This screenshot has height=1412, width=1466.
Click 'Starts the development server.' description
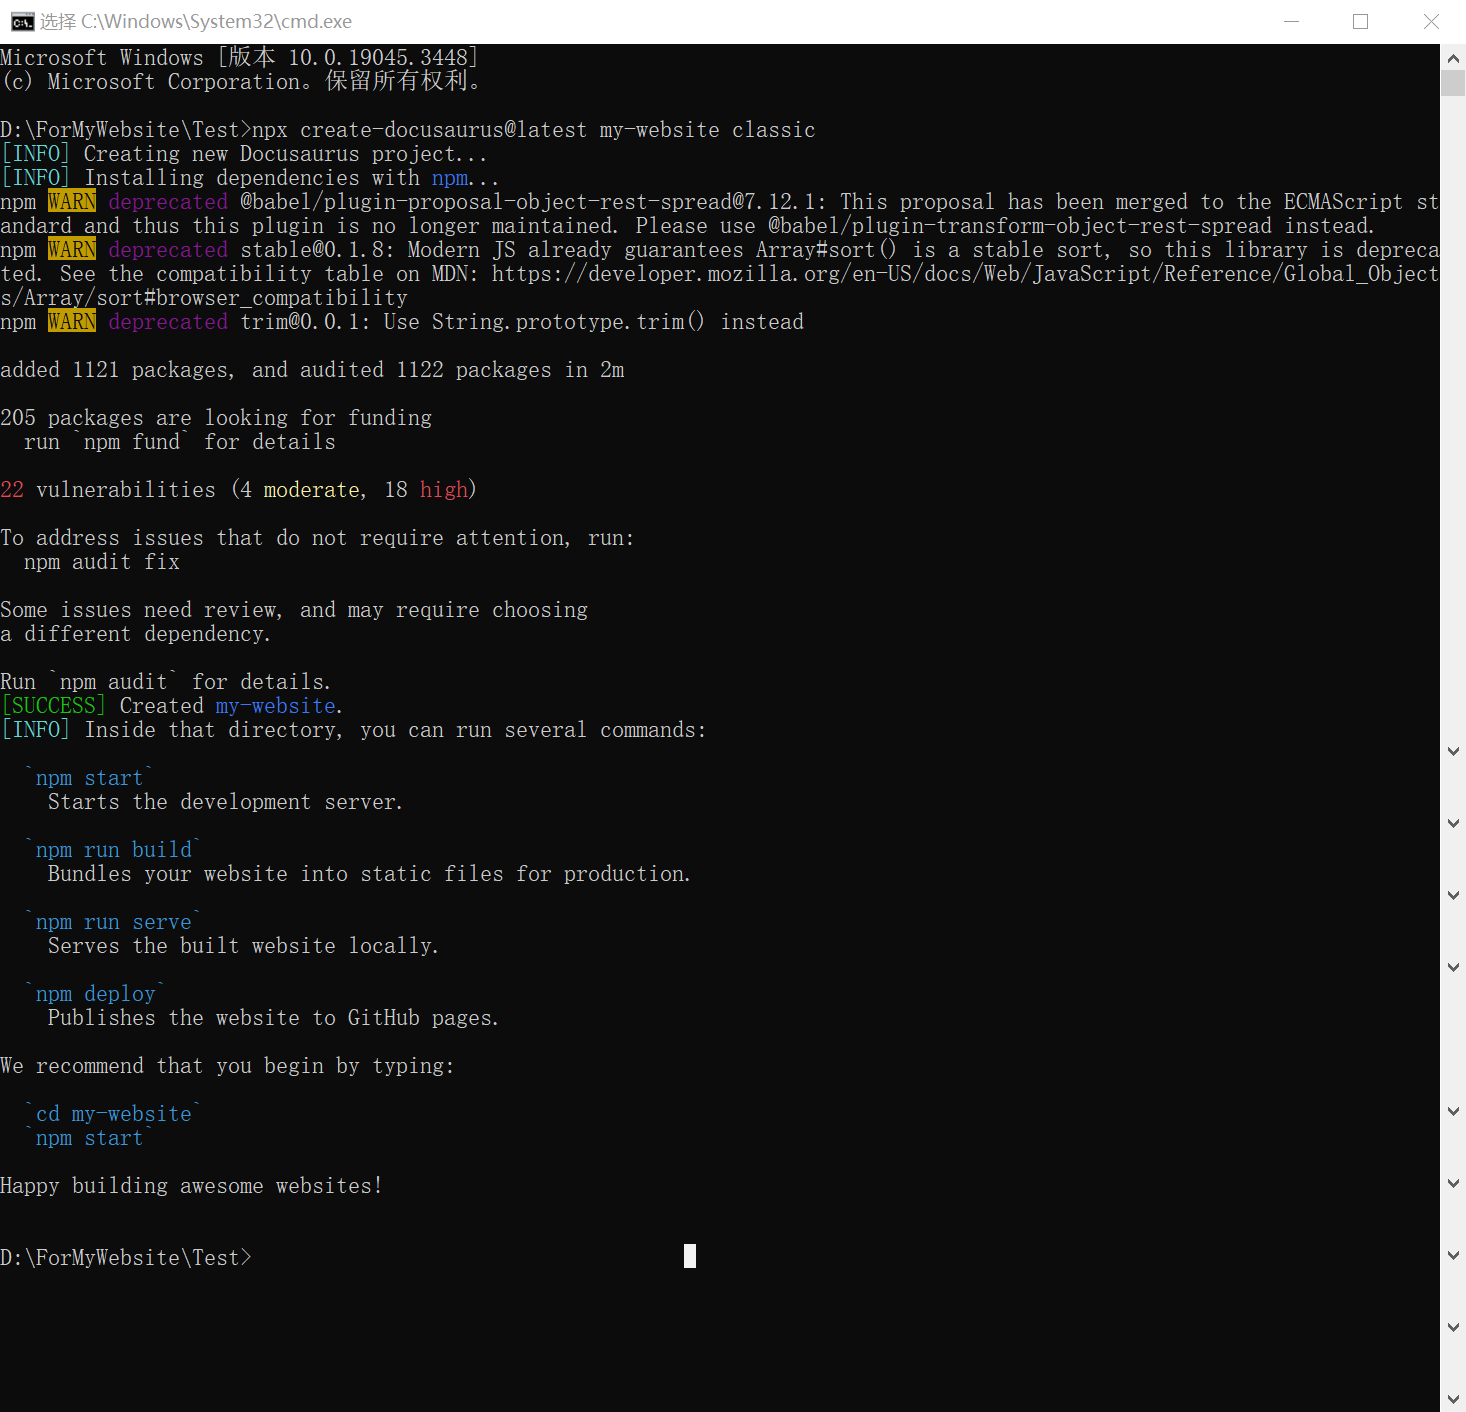click(225, 802)
